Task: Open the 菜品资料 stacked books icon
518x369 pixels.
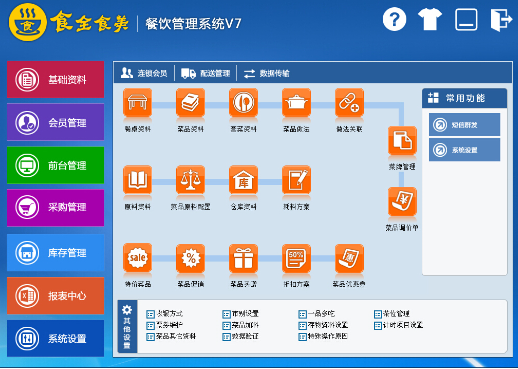Action: click(190, 103)
